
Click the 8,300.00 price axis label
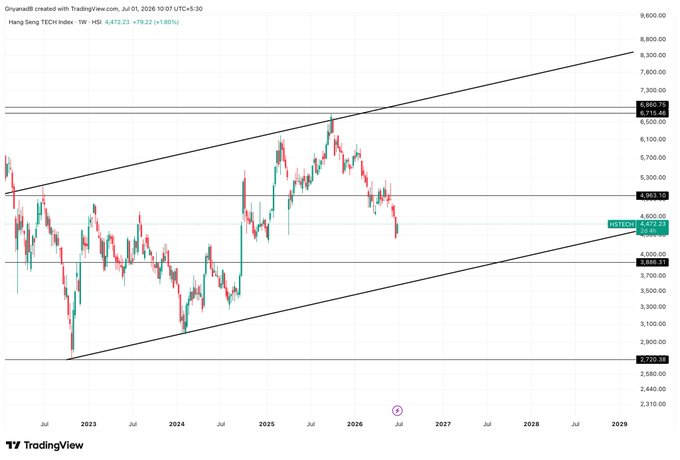(x=653, y=55)
